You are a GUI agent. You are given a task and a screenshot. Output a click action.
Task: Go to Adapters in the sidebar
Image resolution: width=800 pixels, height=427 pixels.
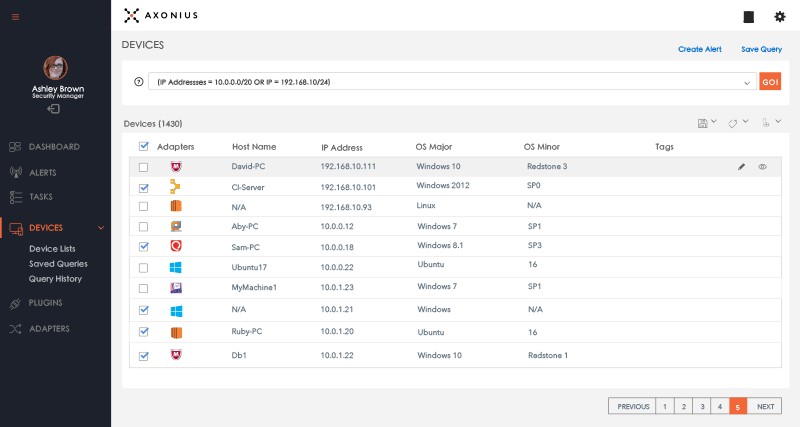[49, 328]
